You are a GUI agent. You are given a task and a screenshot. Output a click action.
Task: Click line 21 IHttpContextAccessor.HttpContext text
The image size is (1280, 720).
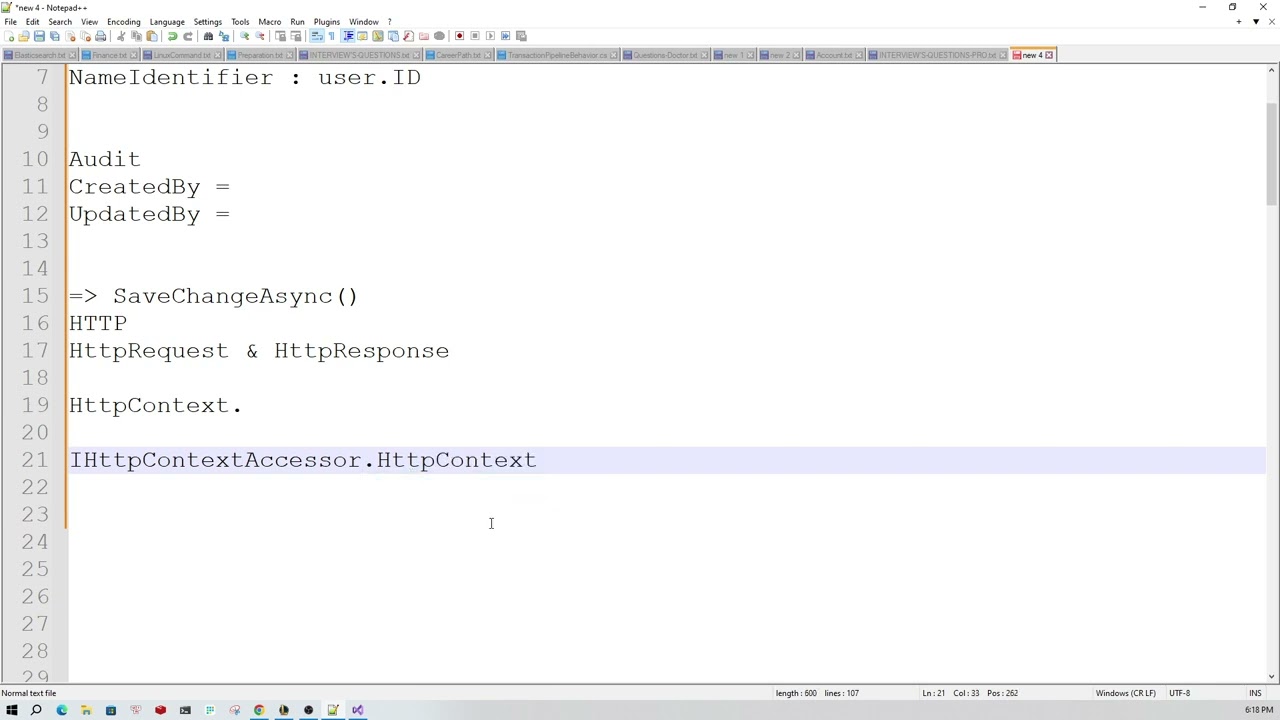[x=302, y=460]
